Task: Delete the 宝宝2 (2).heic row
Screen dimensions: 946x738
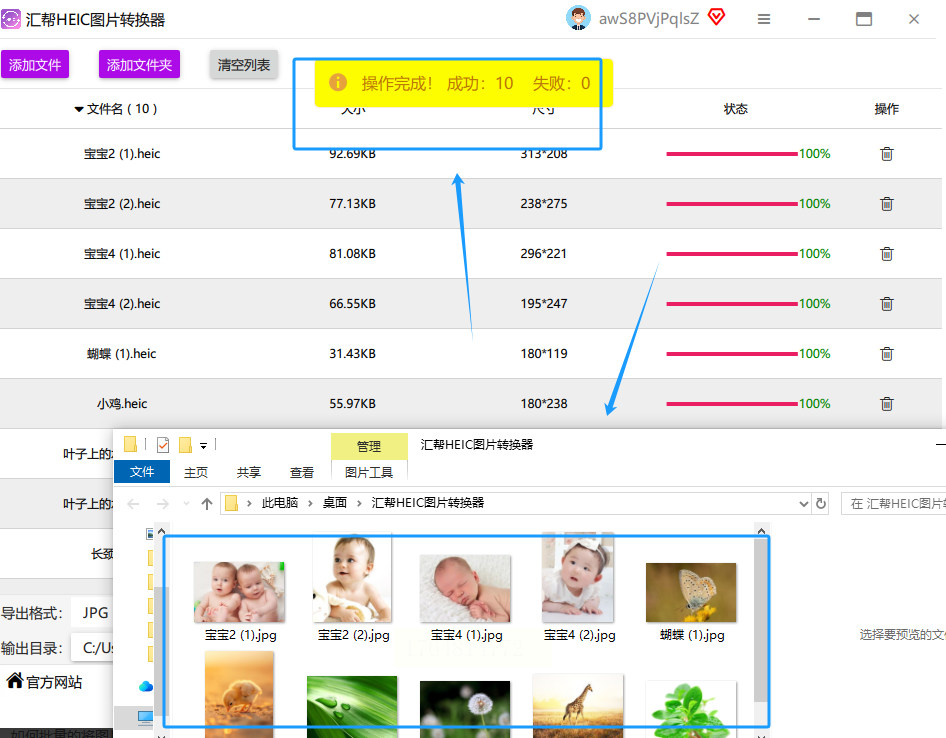Action: (886, 204)
